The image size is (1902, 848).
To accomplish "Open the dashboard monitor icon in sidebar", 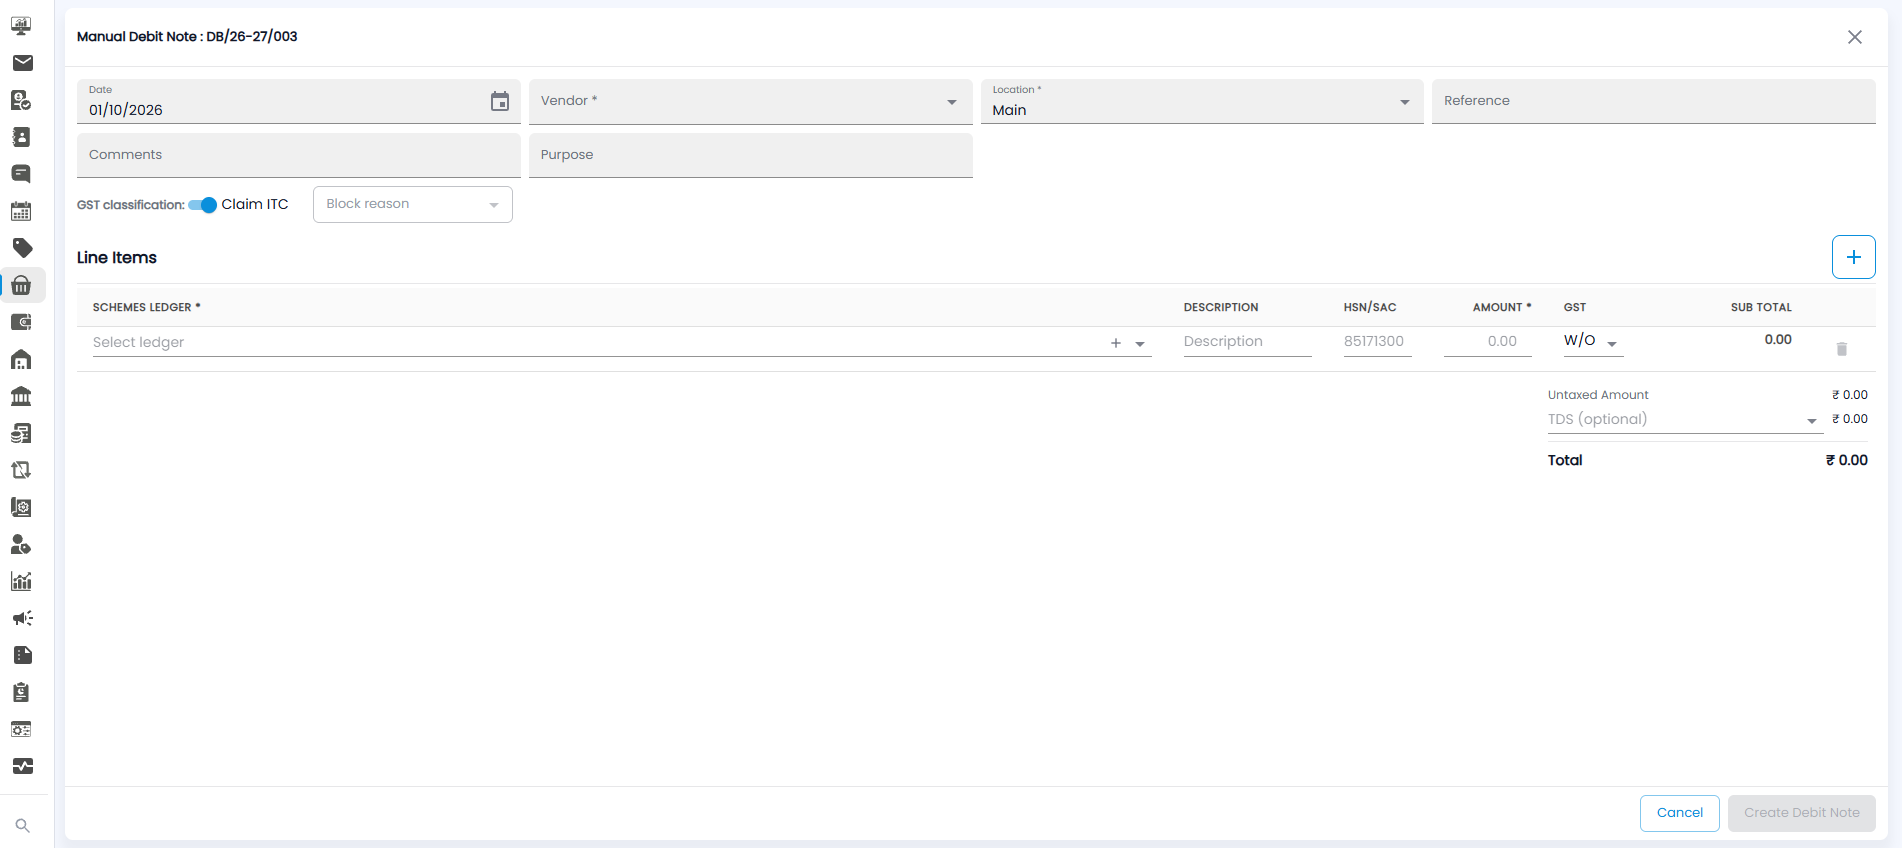I will pos(21,26).
